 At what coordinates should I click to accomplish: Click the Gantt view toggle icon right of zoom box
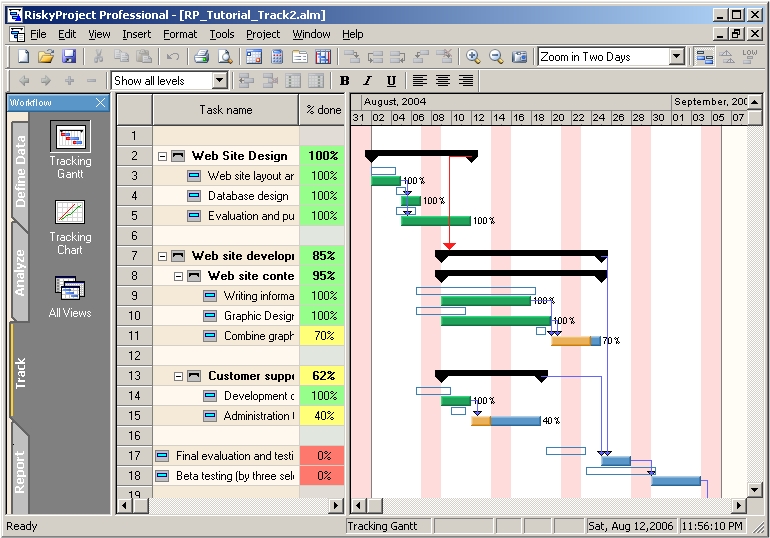point(704,57)
